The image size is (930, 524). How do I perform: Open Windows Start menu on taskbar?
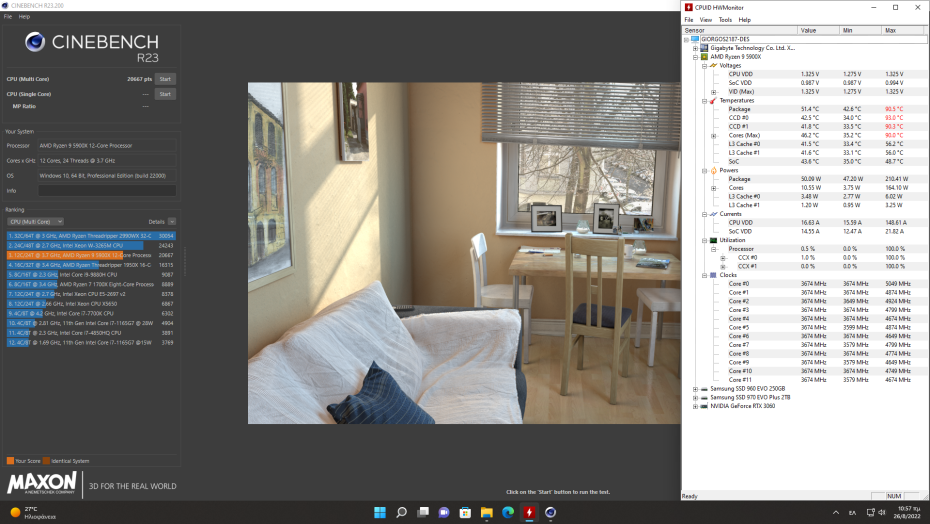pos(379,512)
